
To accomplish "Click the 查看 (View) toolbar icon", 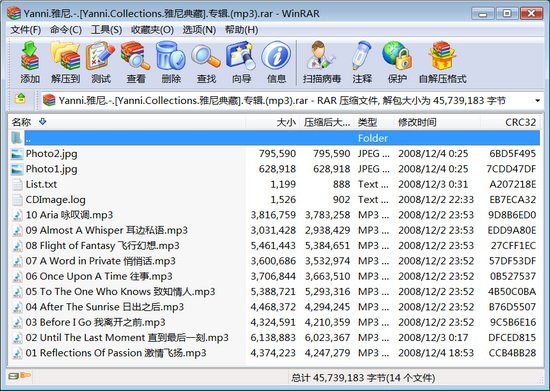I will pos(136,56).
